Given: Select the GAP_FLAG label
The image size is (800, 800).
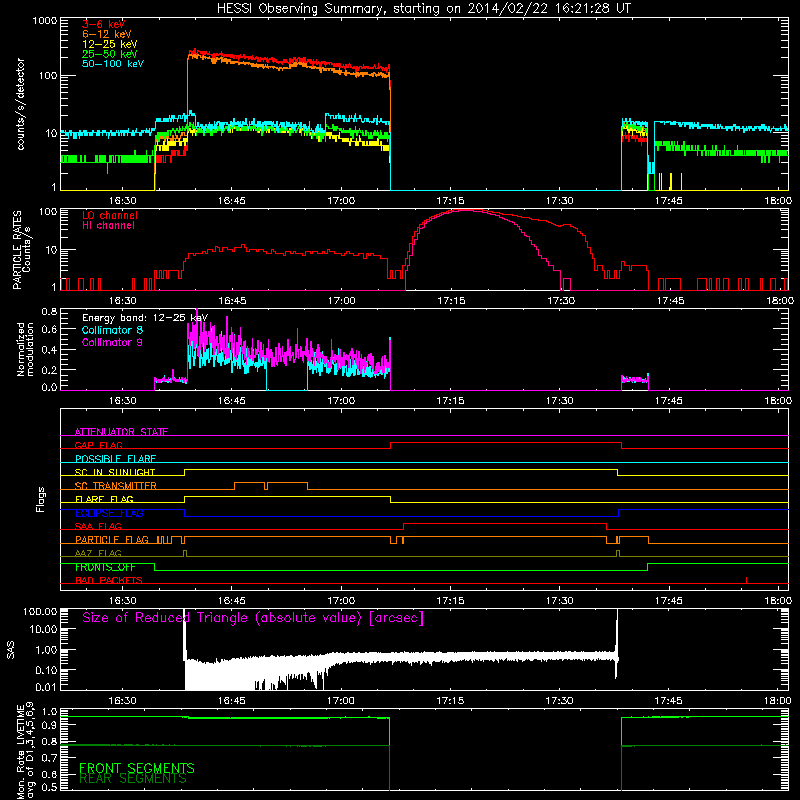Looking at the screenshot, I should click(98, 445).
